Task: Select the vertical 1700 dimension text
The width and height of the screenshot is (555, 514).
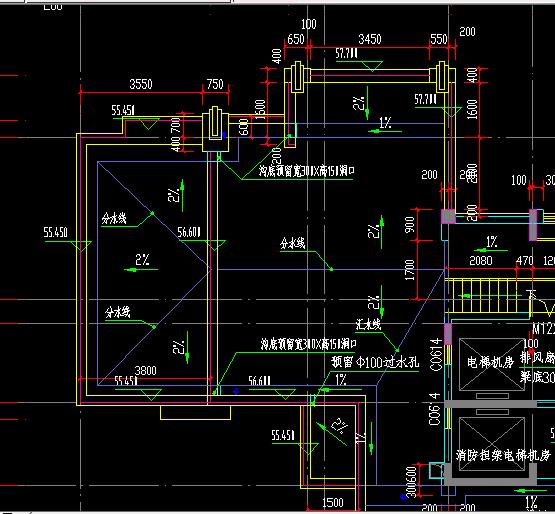Action: [409, 270]
